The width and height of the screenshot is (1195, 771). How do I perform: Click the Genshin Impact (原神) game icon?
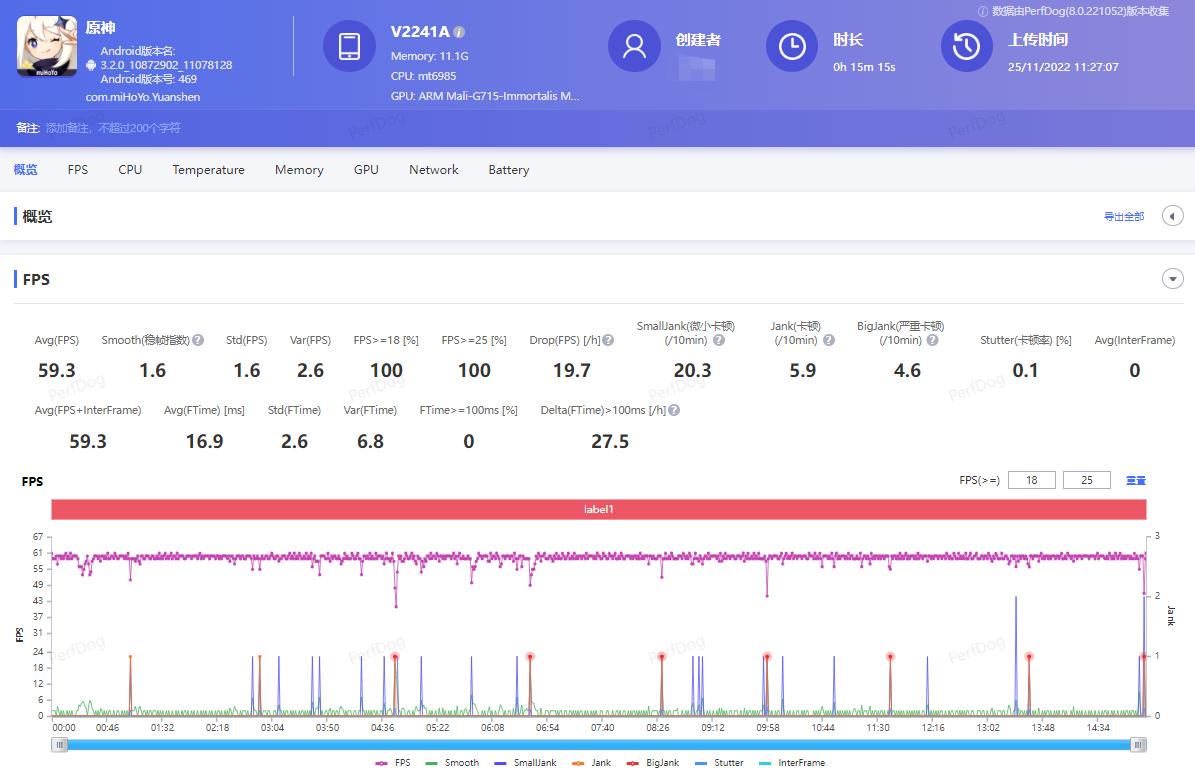[x=45, y=46]
